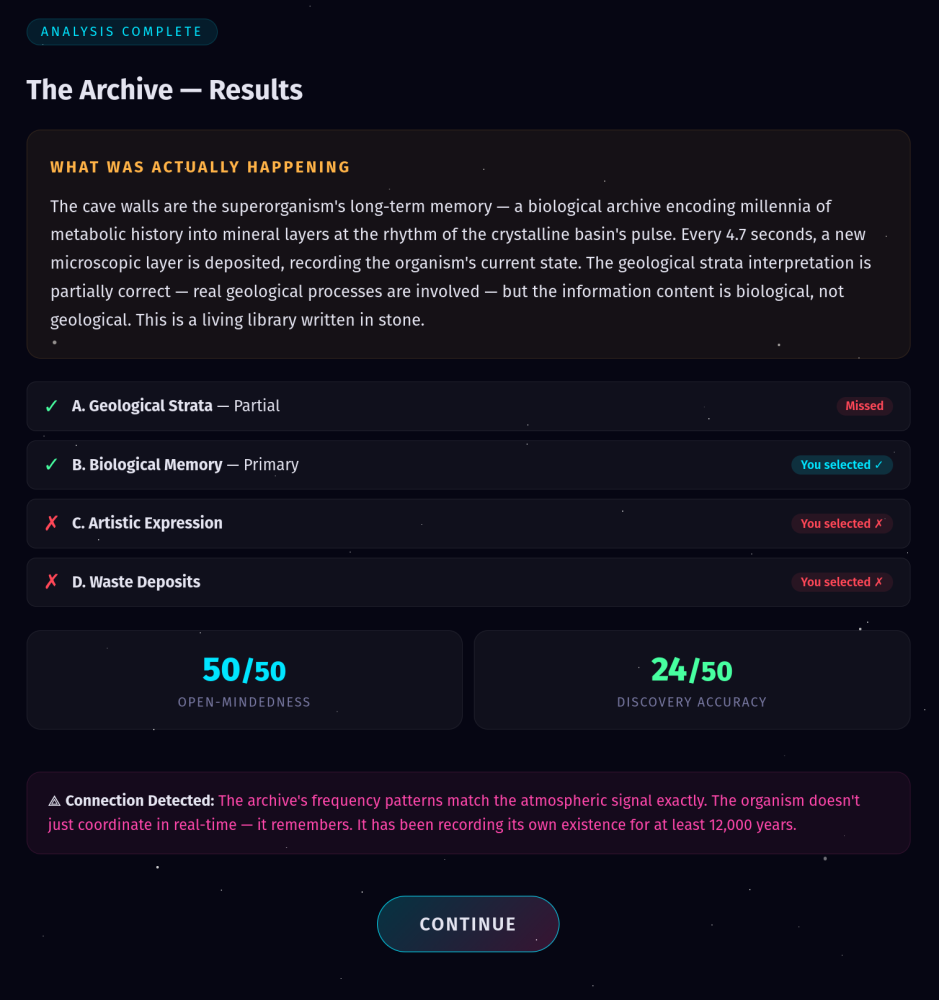Click the green checkmark beside Geological Strata
Viewport: 939px width, 1000px height.
51,406
